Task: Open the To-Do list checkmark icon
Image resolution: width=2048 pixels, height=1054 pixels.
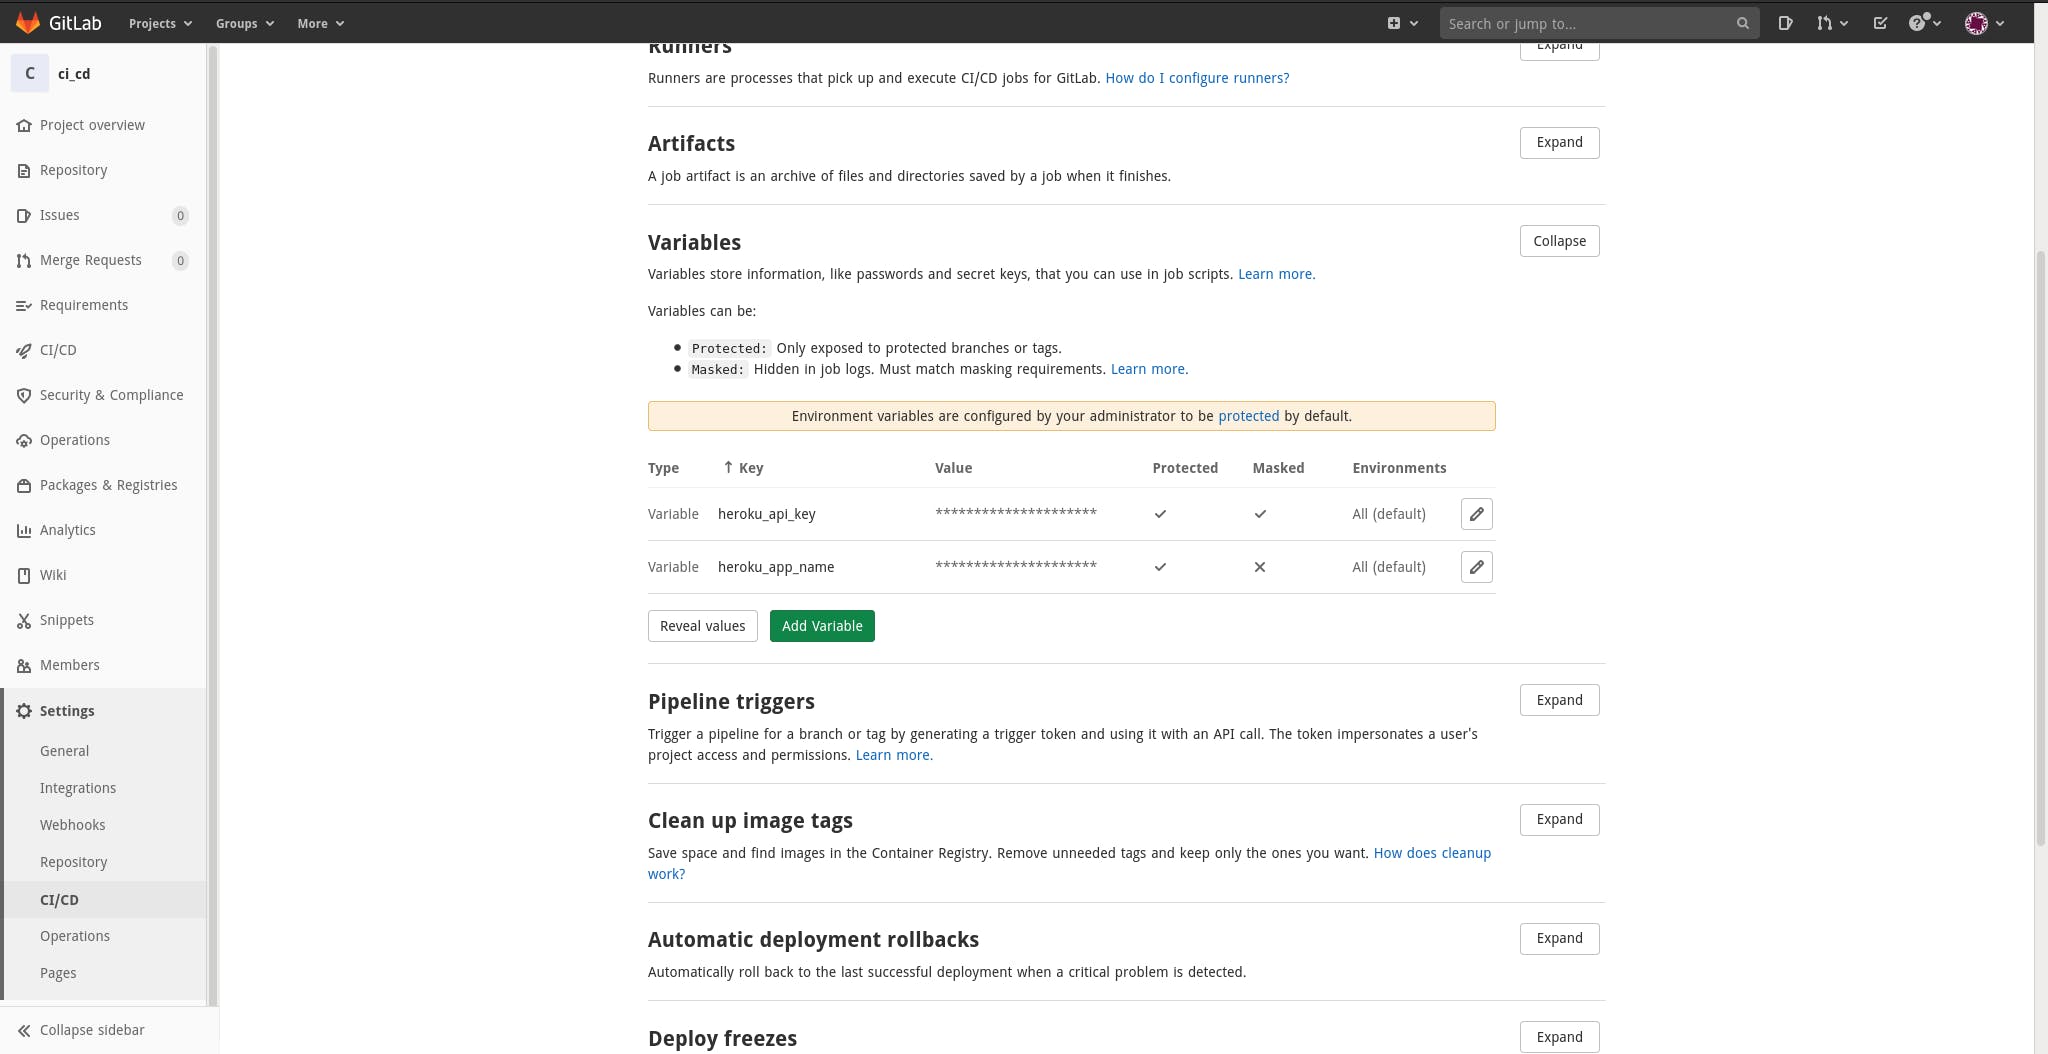Action: (1880, 23)
